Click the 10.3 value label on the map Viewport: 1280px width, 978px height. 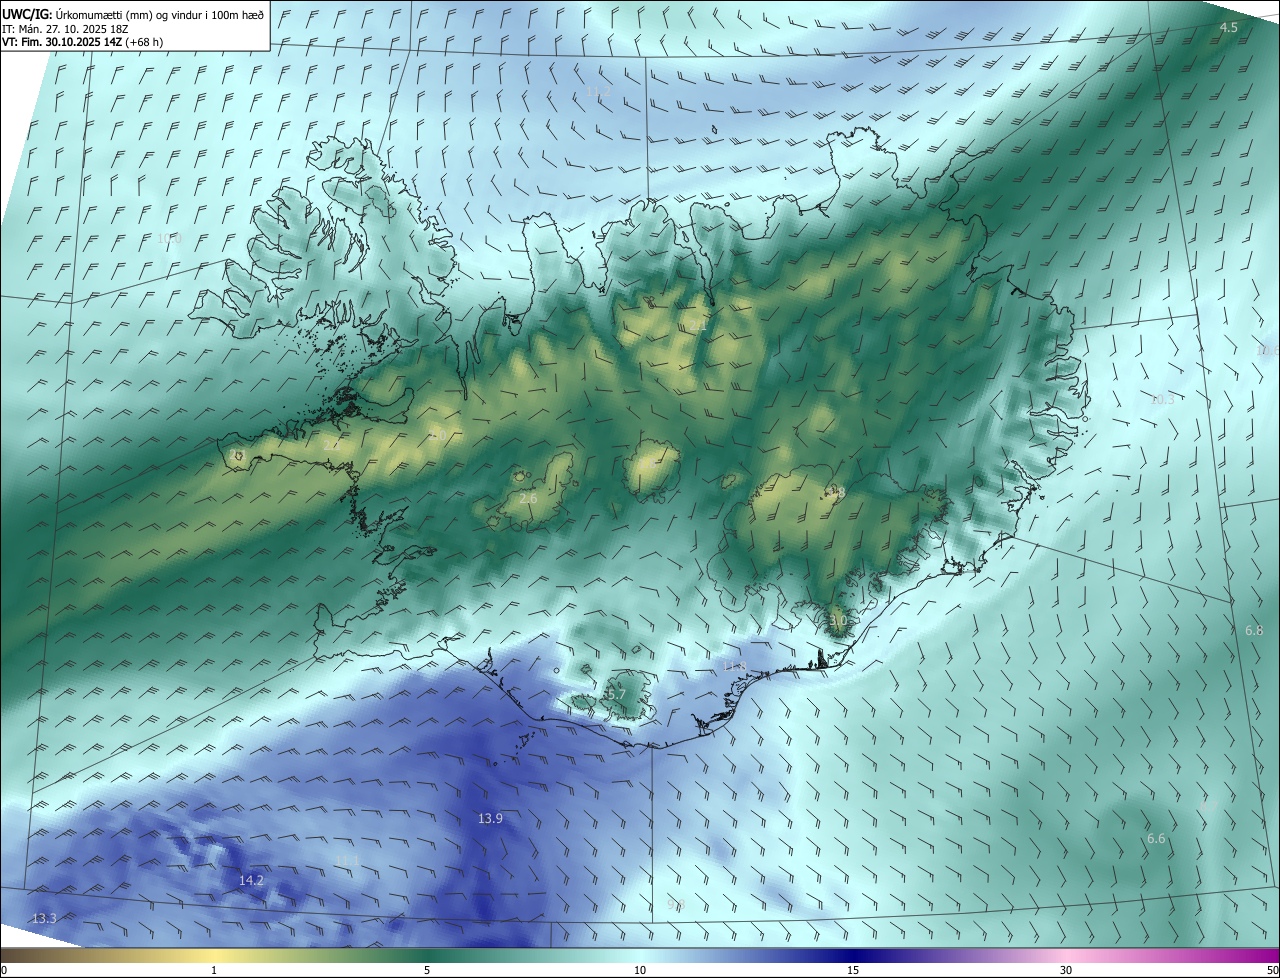[1162, 399]
